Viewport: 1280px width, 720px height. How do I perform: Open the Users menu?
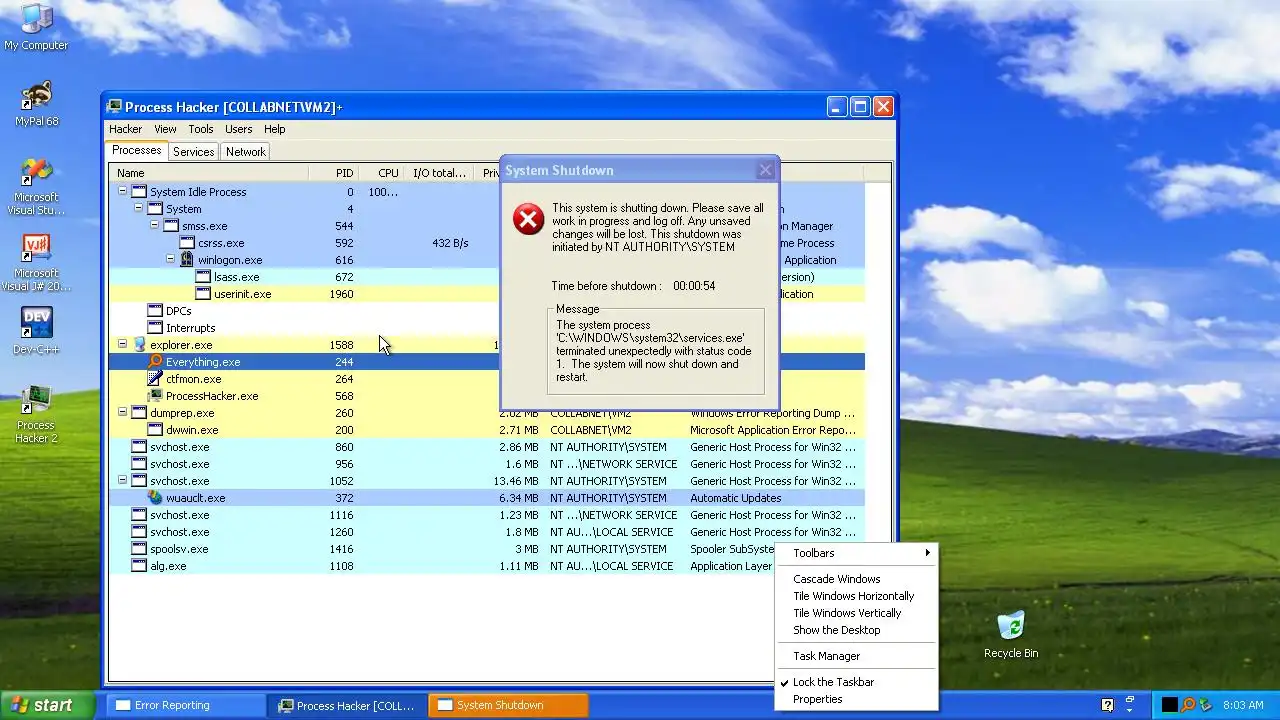238,129
